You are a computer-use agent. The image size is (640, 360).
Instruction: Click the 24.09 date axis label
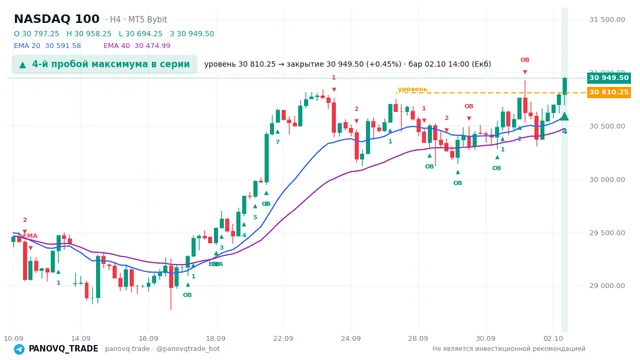351,338
